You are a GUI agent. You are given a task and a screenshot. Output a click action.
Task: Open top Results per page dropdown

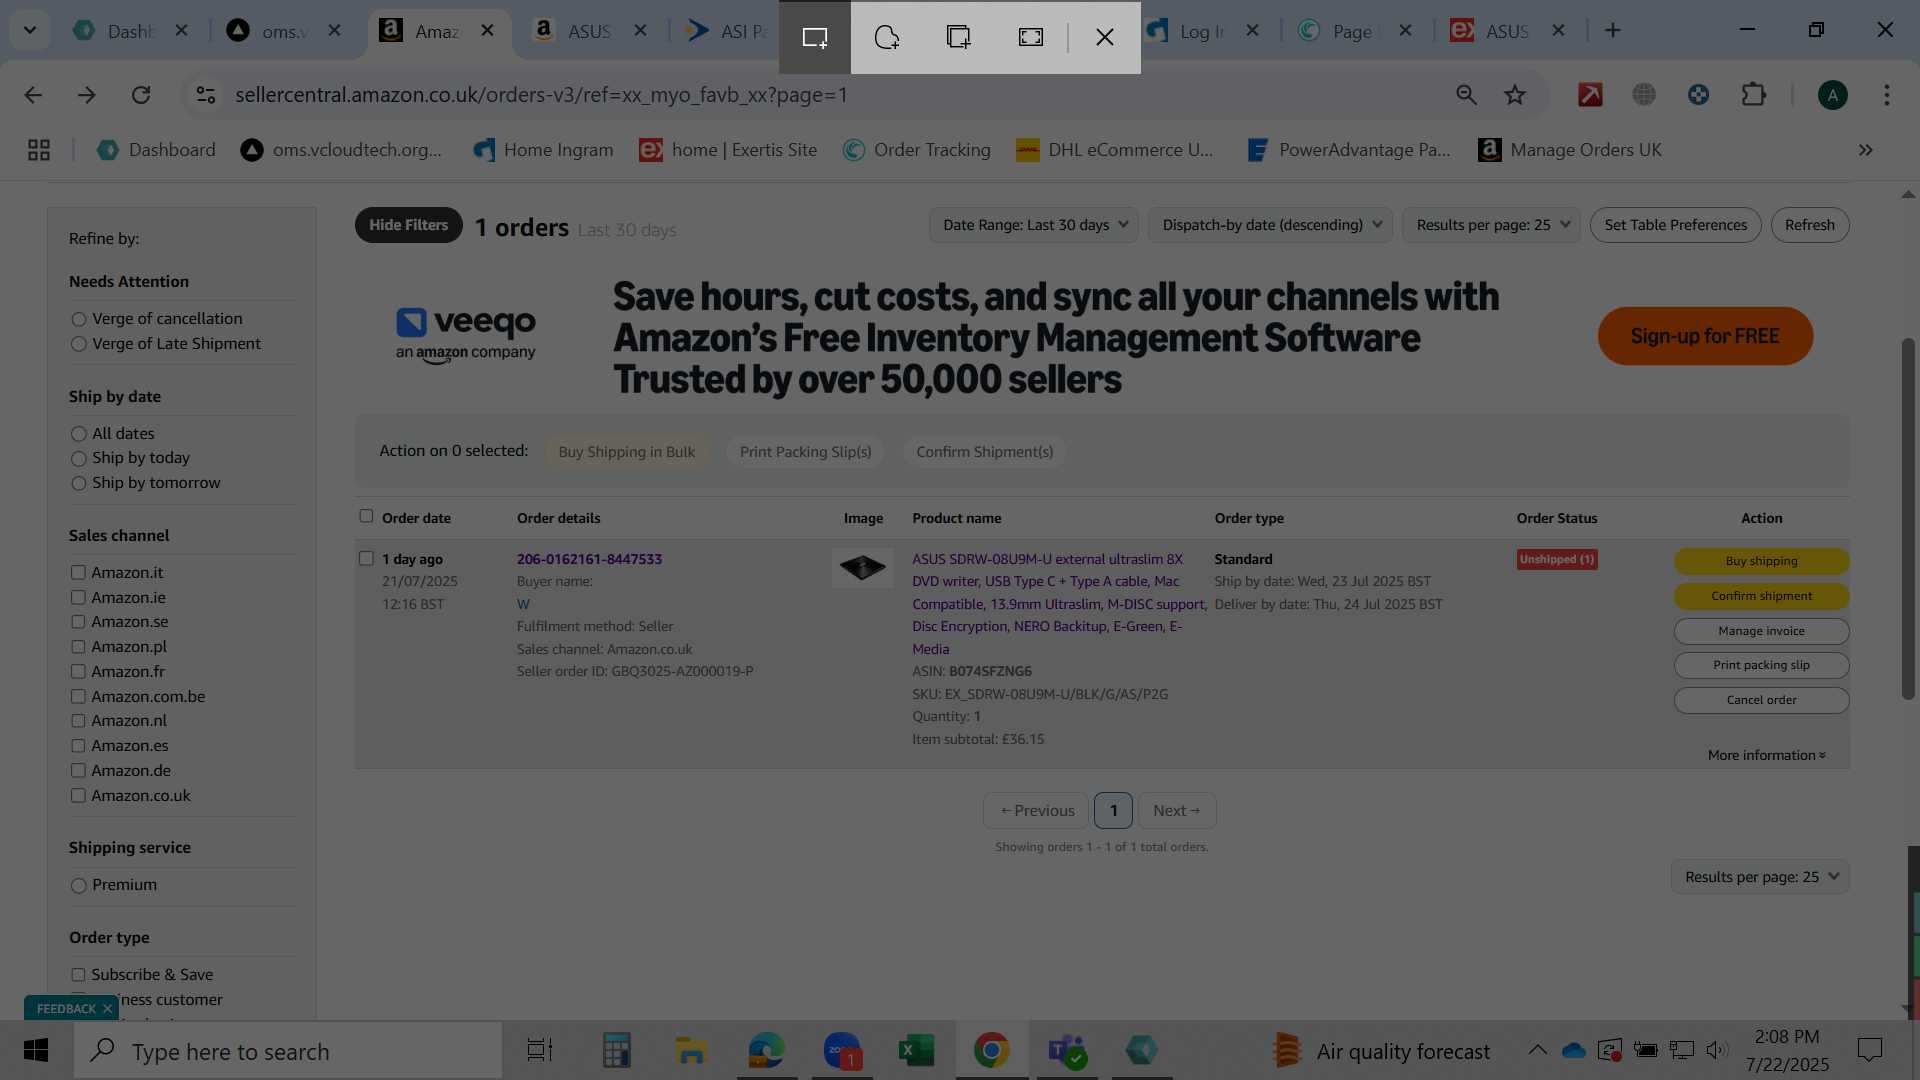(1491, 225)
